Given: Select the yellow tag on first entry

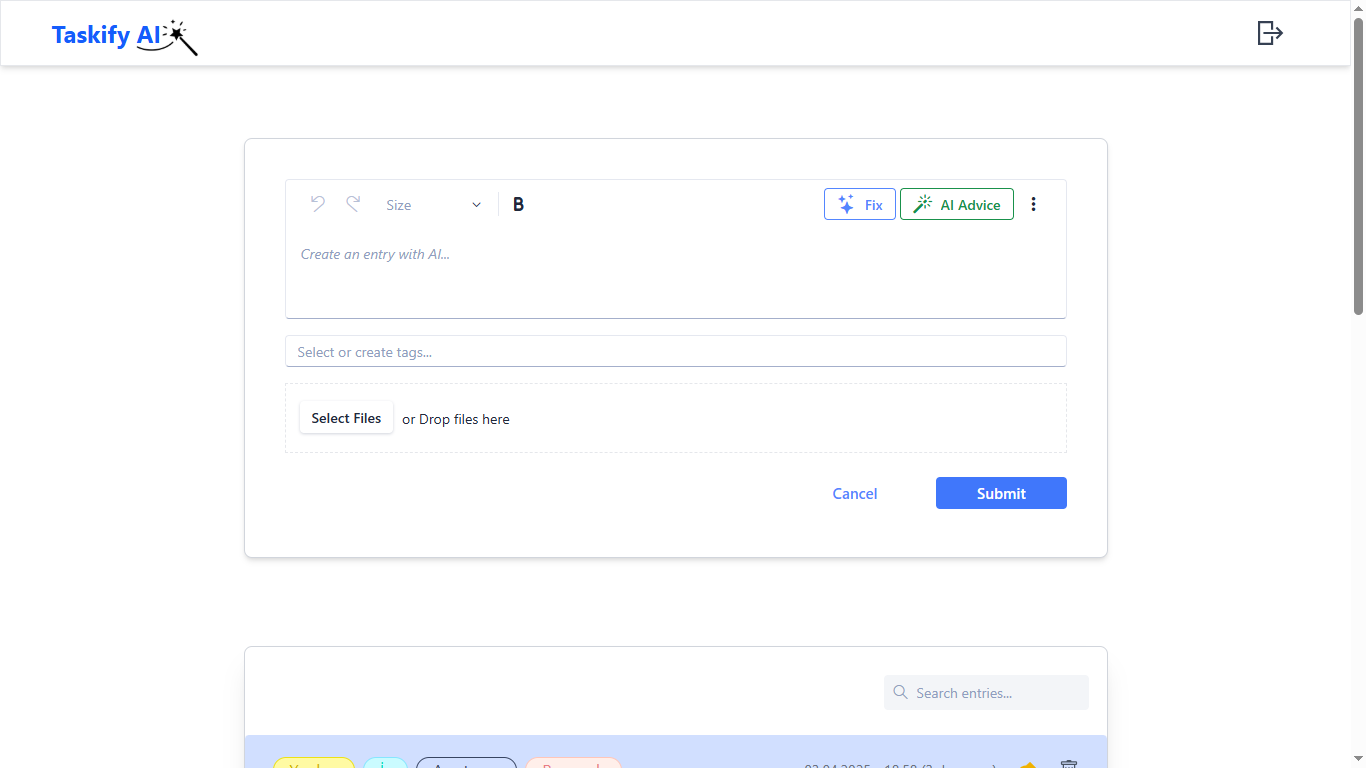Looking at the screenshot, I should click(x=313, y=764).
